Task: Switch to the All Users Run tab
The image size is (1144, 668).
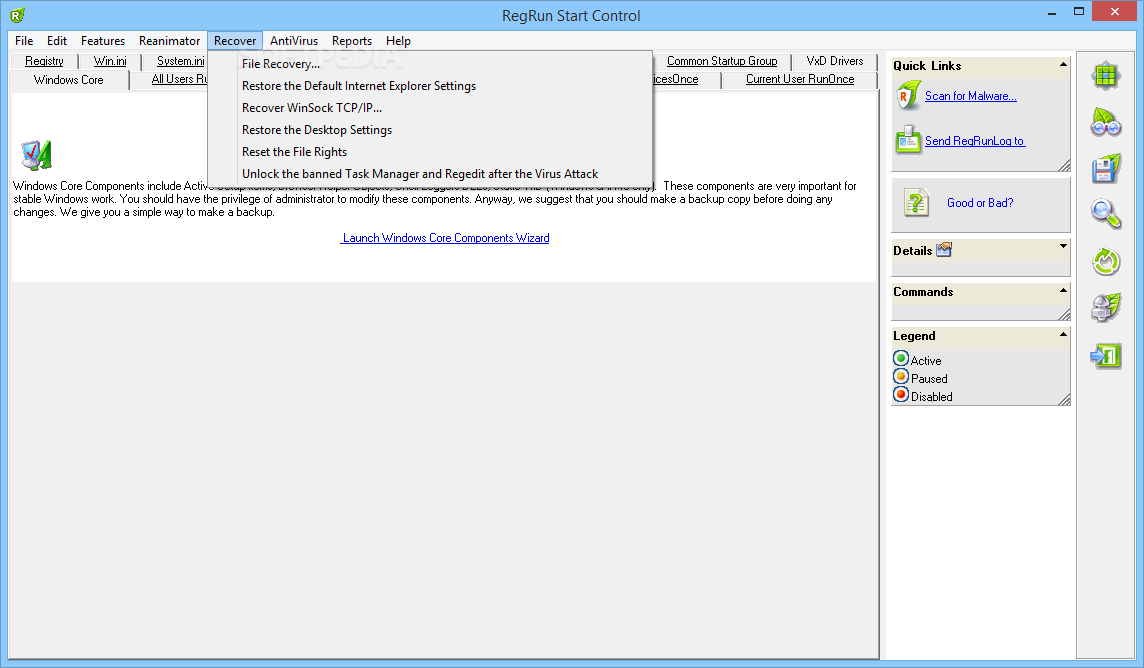Action: [x=179, y=79]
